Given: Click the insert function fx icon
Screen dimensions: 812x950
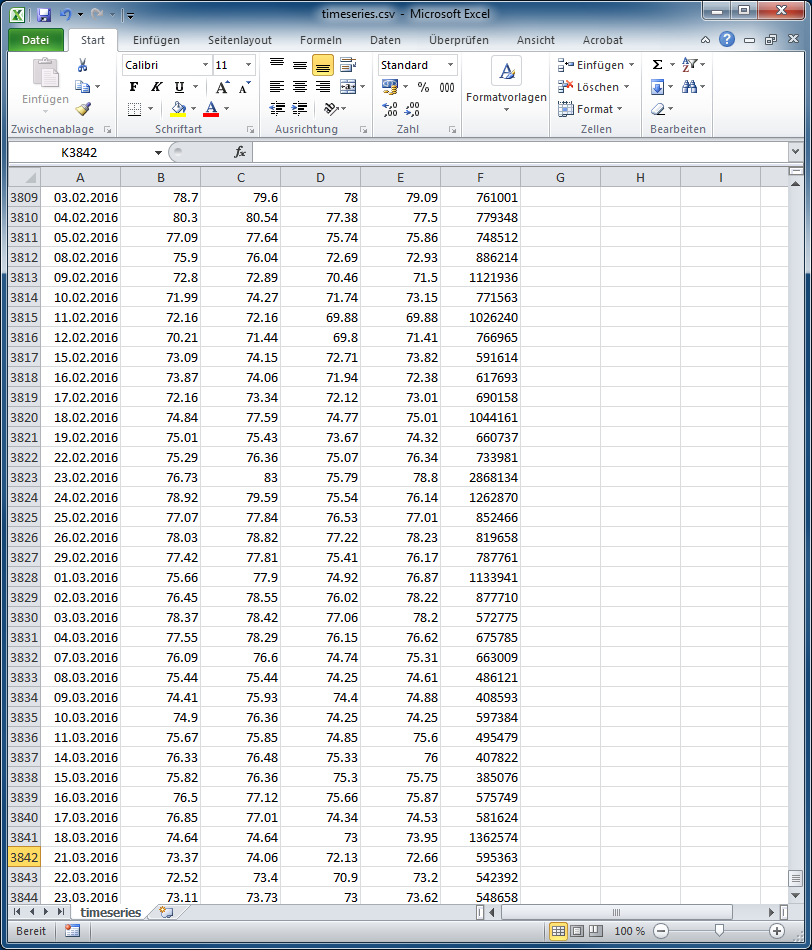Looking at the screenshot, I should [x=240, y=152].
